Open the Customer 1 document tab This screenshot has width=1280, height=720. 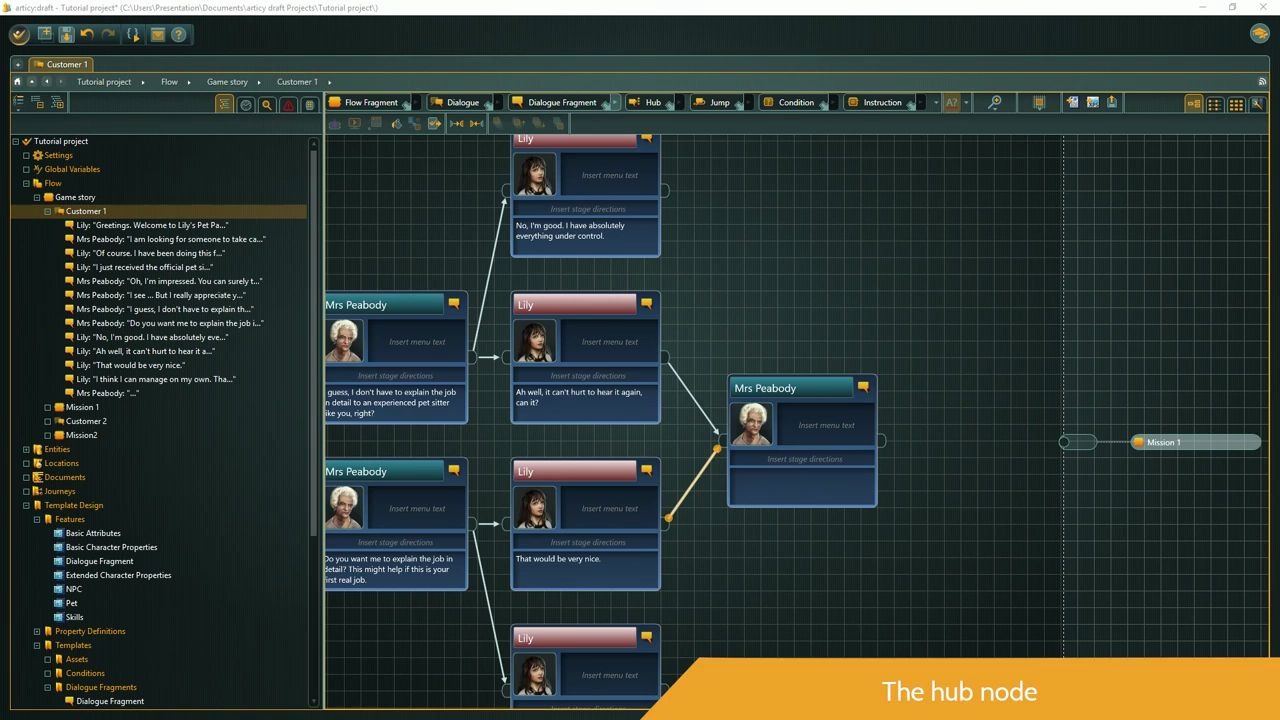point(60,64)
